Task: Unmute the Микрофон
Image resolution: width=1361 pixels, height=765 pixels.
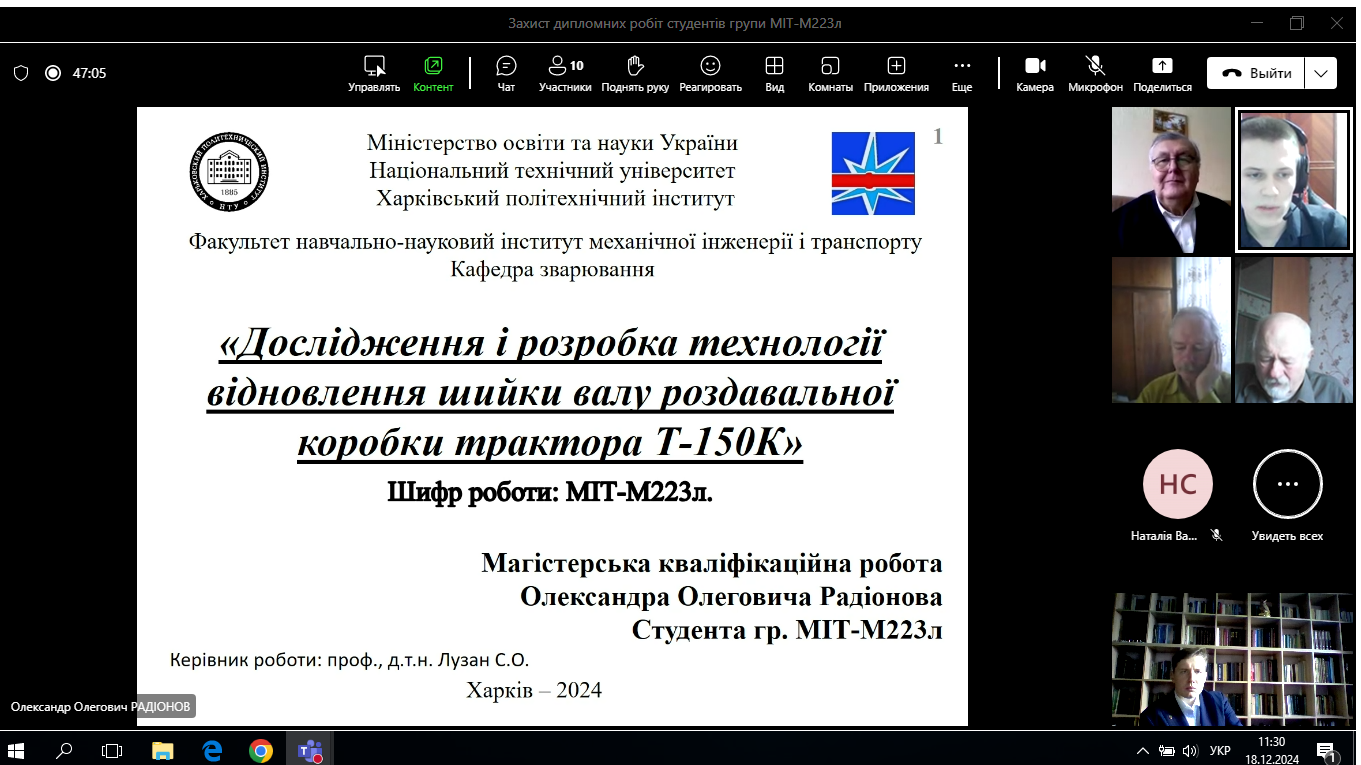Action: (x=1095, y=73)
